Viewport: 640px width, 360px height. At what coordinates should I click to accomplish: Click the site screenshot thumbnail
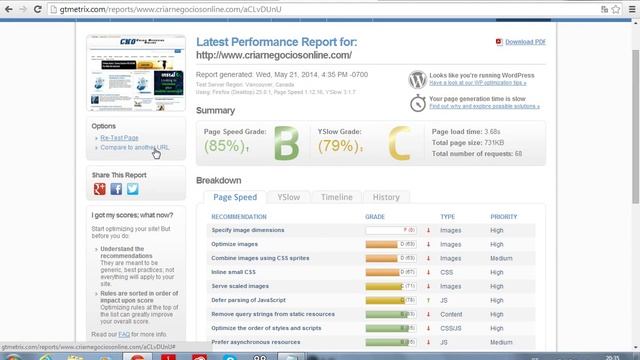pos(136,73)
